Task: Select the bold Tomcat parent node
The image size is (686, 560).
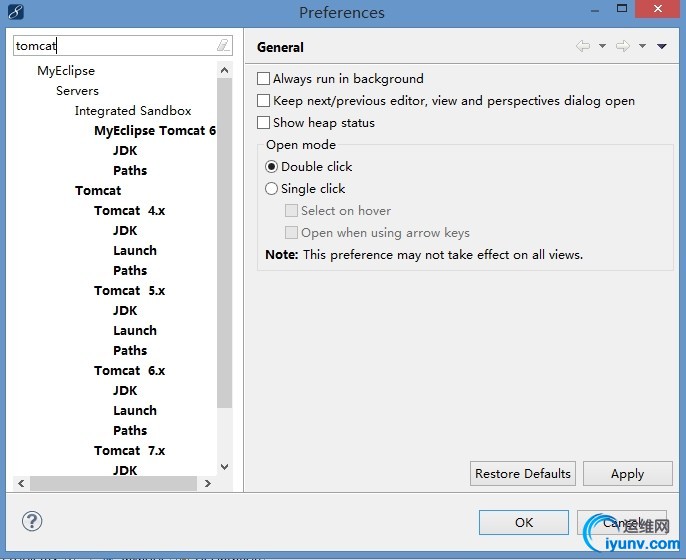Action: click(98, 191)
